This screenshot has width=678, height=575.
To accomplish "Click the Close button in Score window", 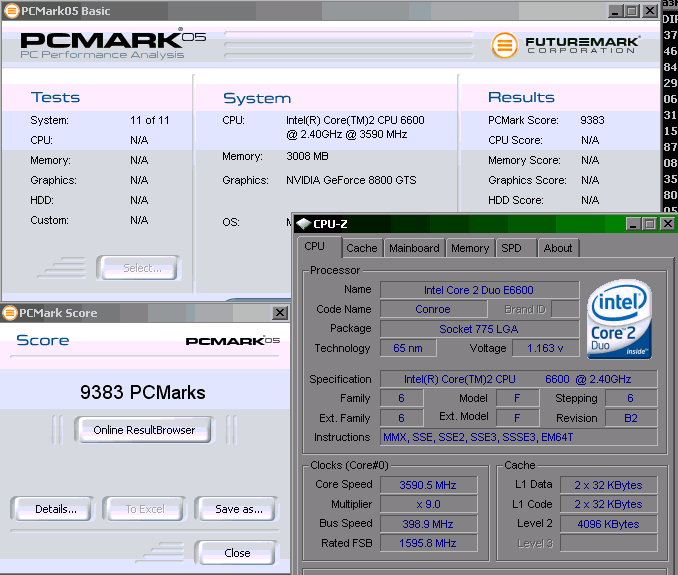I will click(x=236, y=553).
